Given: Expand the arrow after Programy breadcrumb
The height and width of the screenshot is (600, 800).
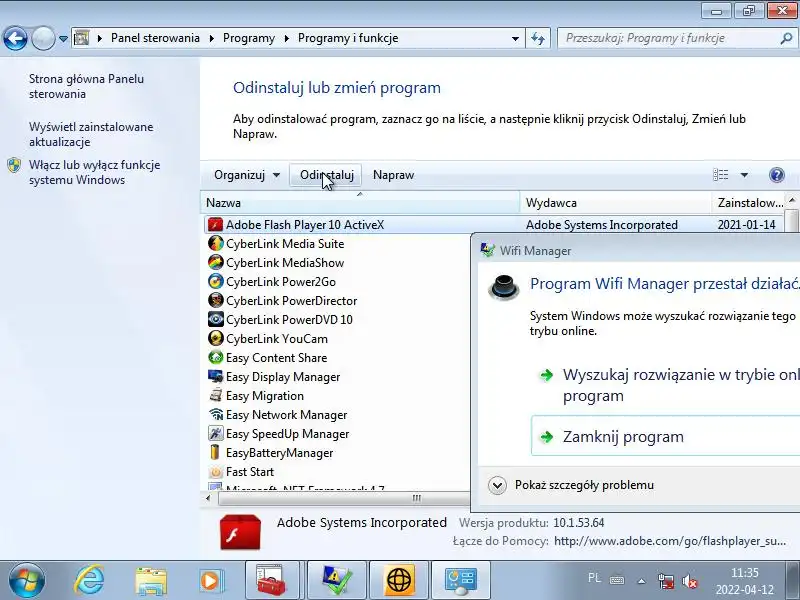Looking at the screenshot, I should click(x=286, y=38).
